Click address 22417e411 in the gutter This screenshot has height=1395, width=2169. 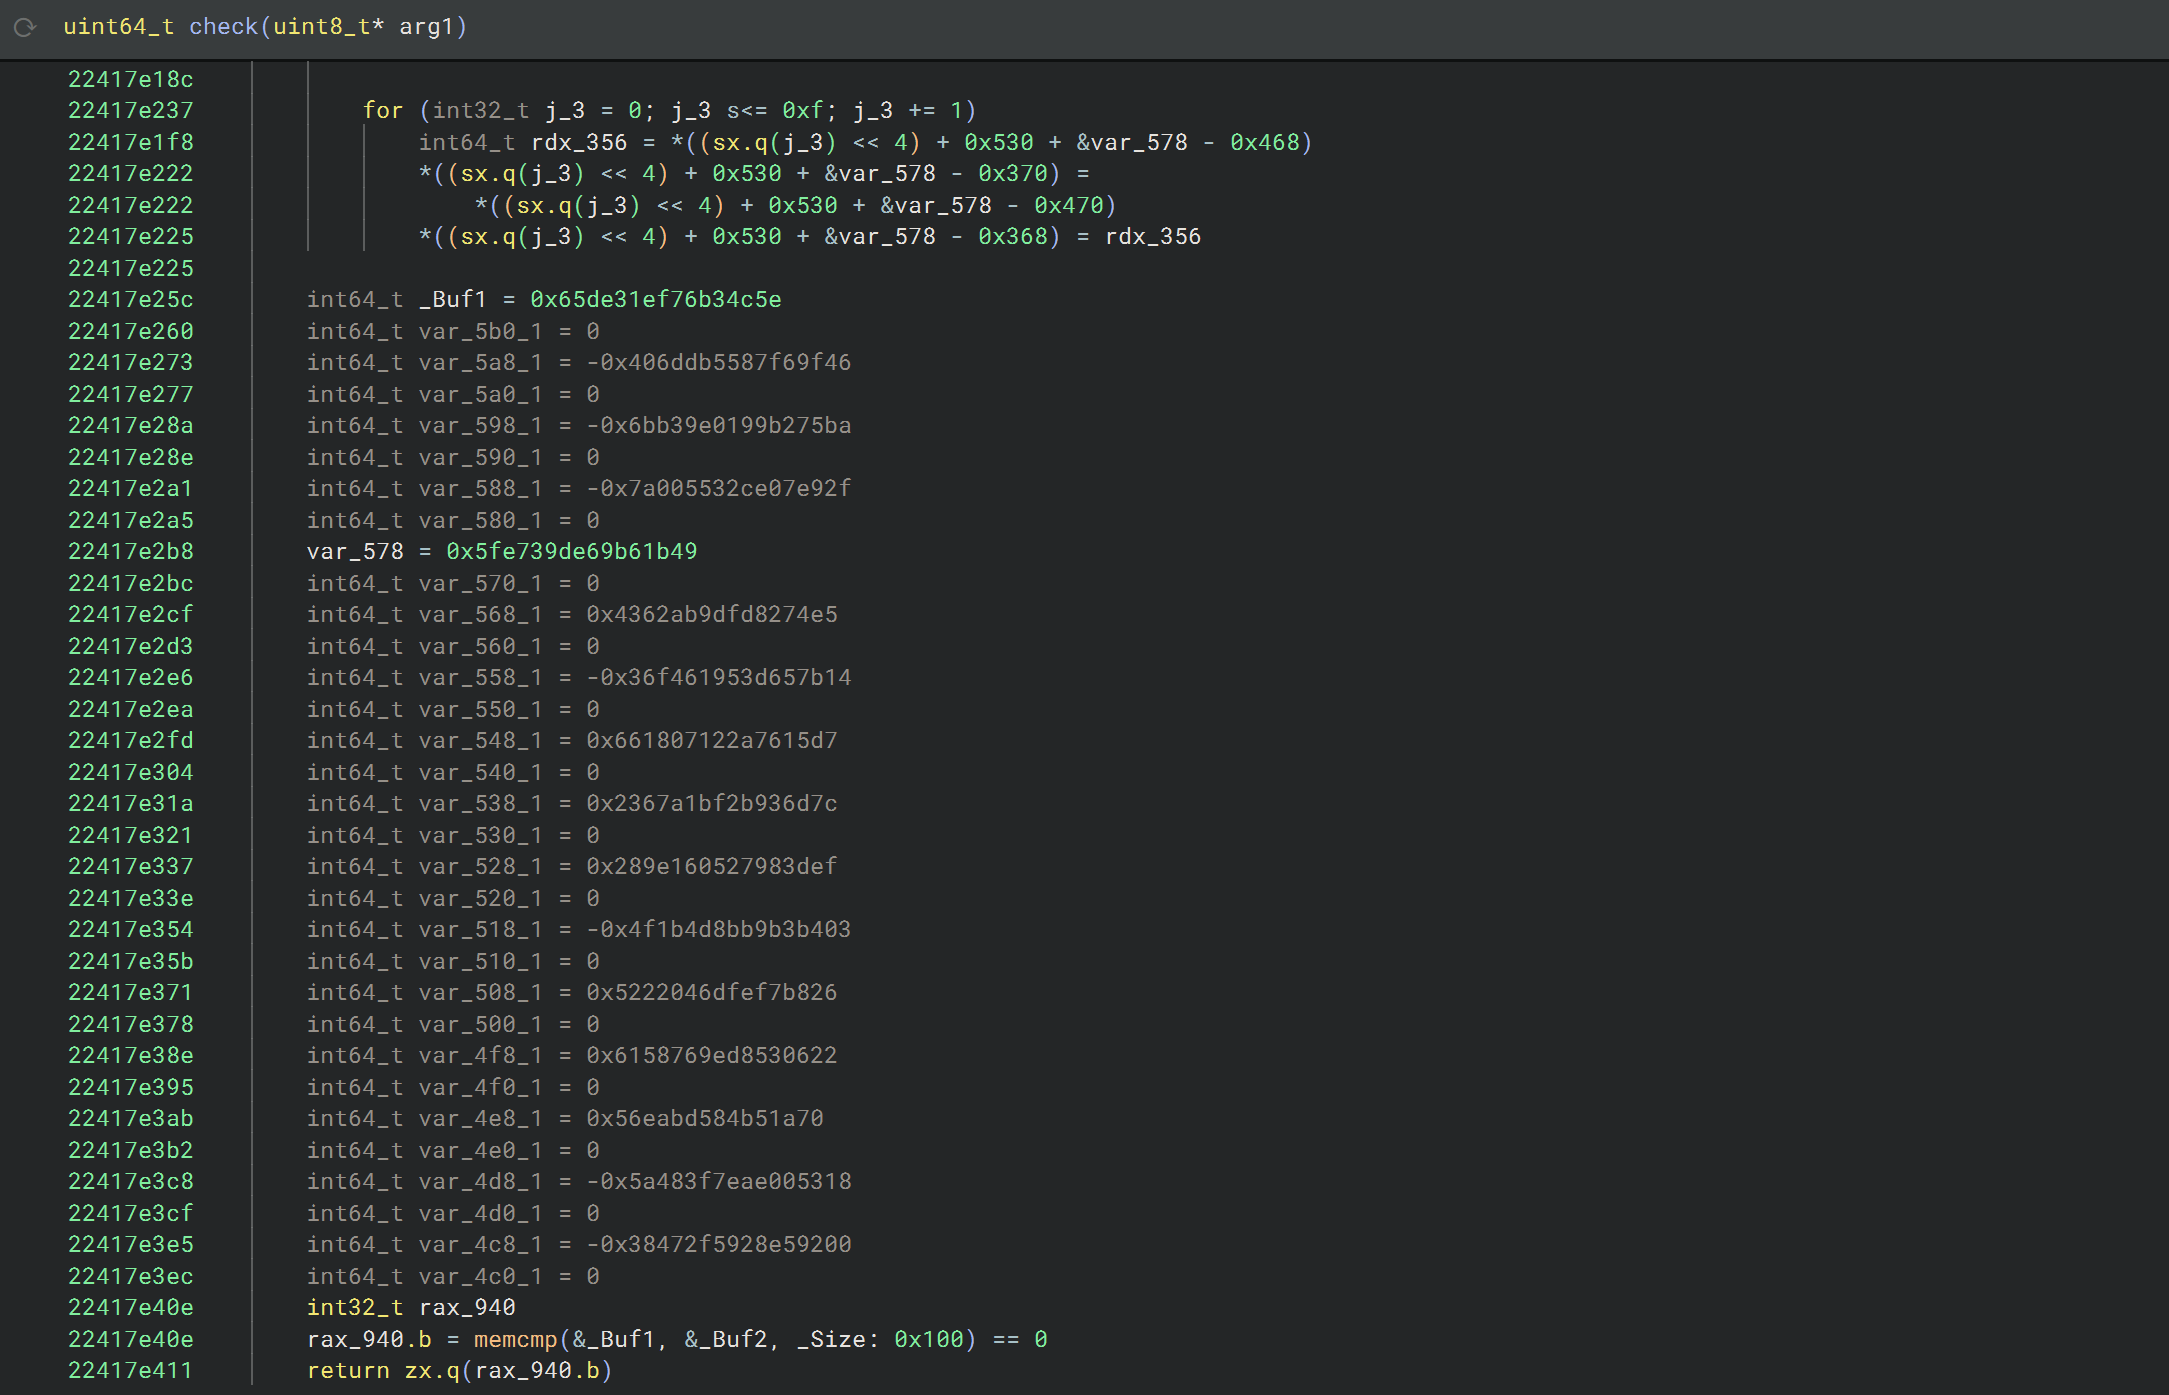[x=130, y=1370]
